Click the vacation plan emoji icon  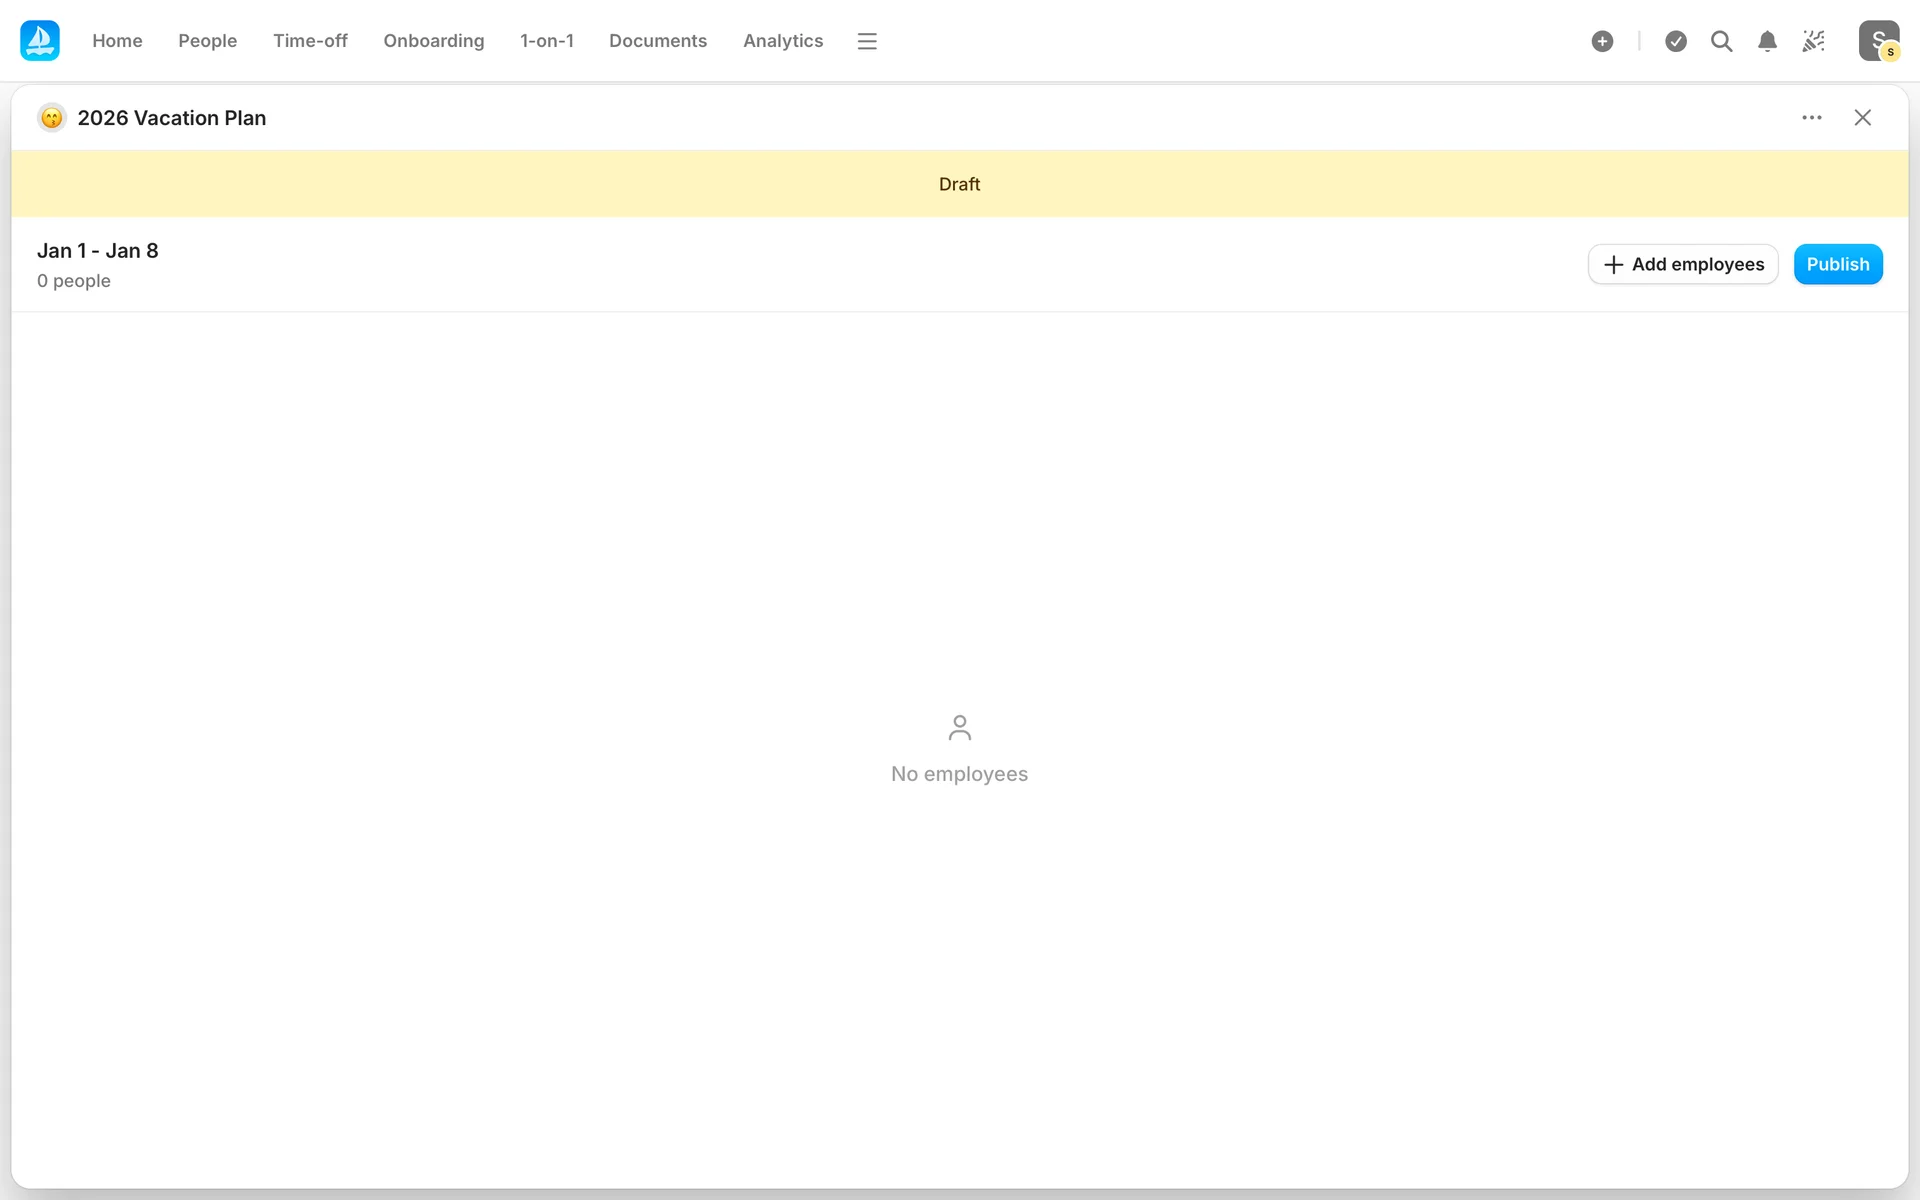click(52, 118)
